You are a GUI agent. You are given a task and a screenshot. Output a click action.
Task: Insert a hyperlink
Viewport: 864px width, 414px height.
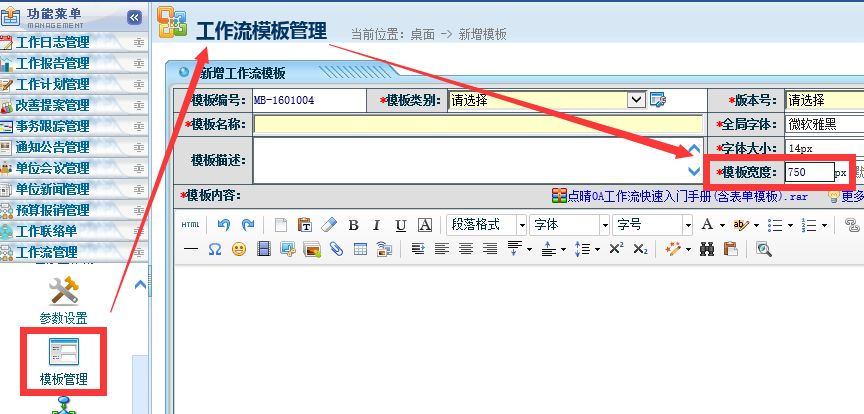pyautogui.click(x=853, y=225)
